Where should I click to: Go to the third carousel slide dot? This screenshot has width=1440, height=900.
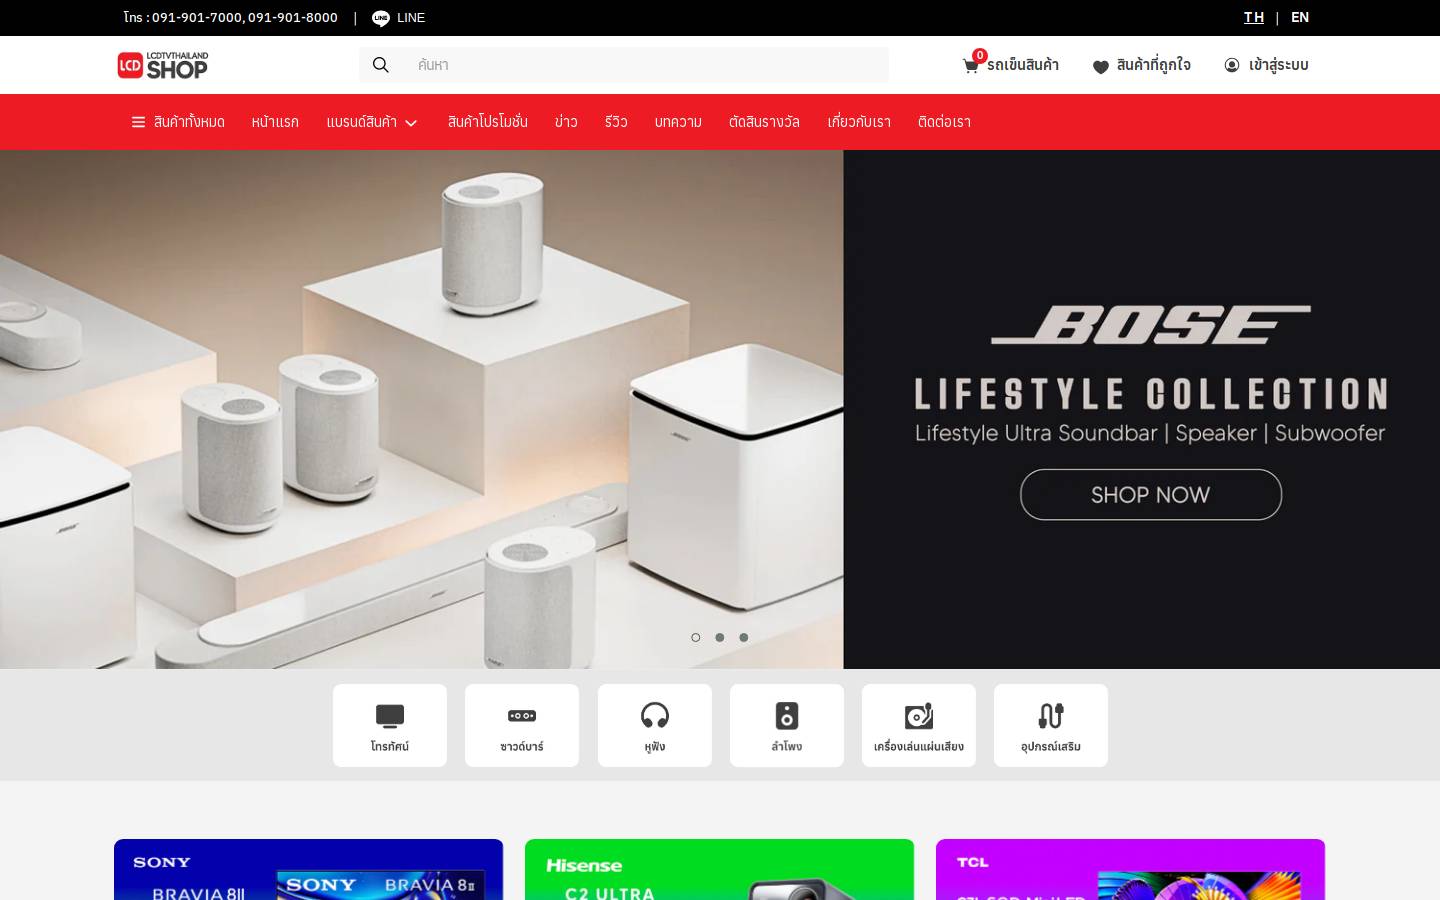tap(744, 637)
